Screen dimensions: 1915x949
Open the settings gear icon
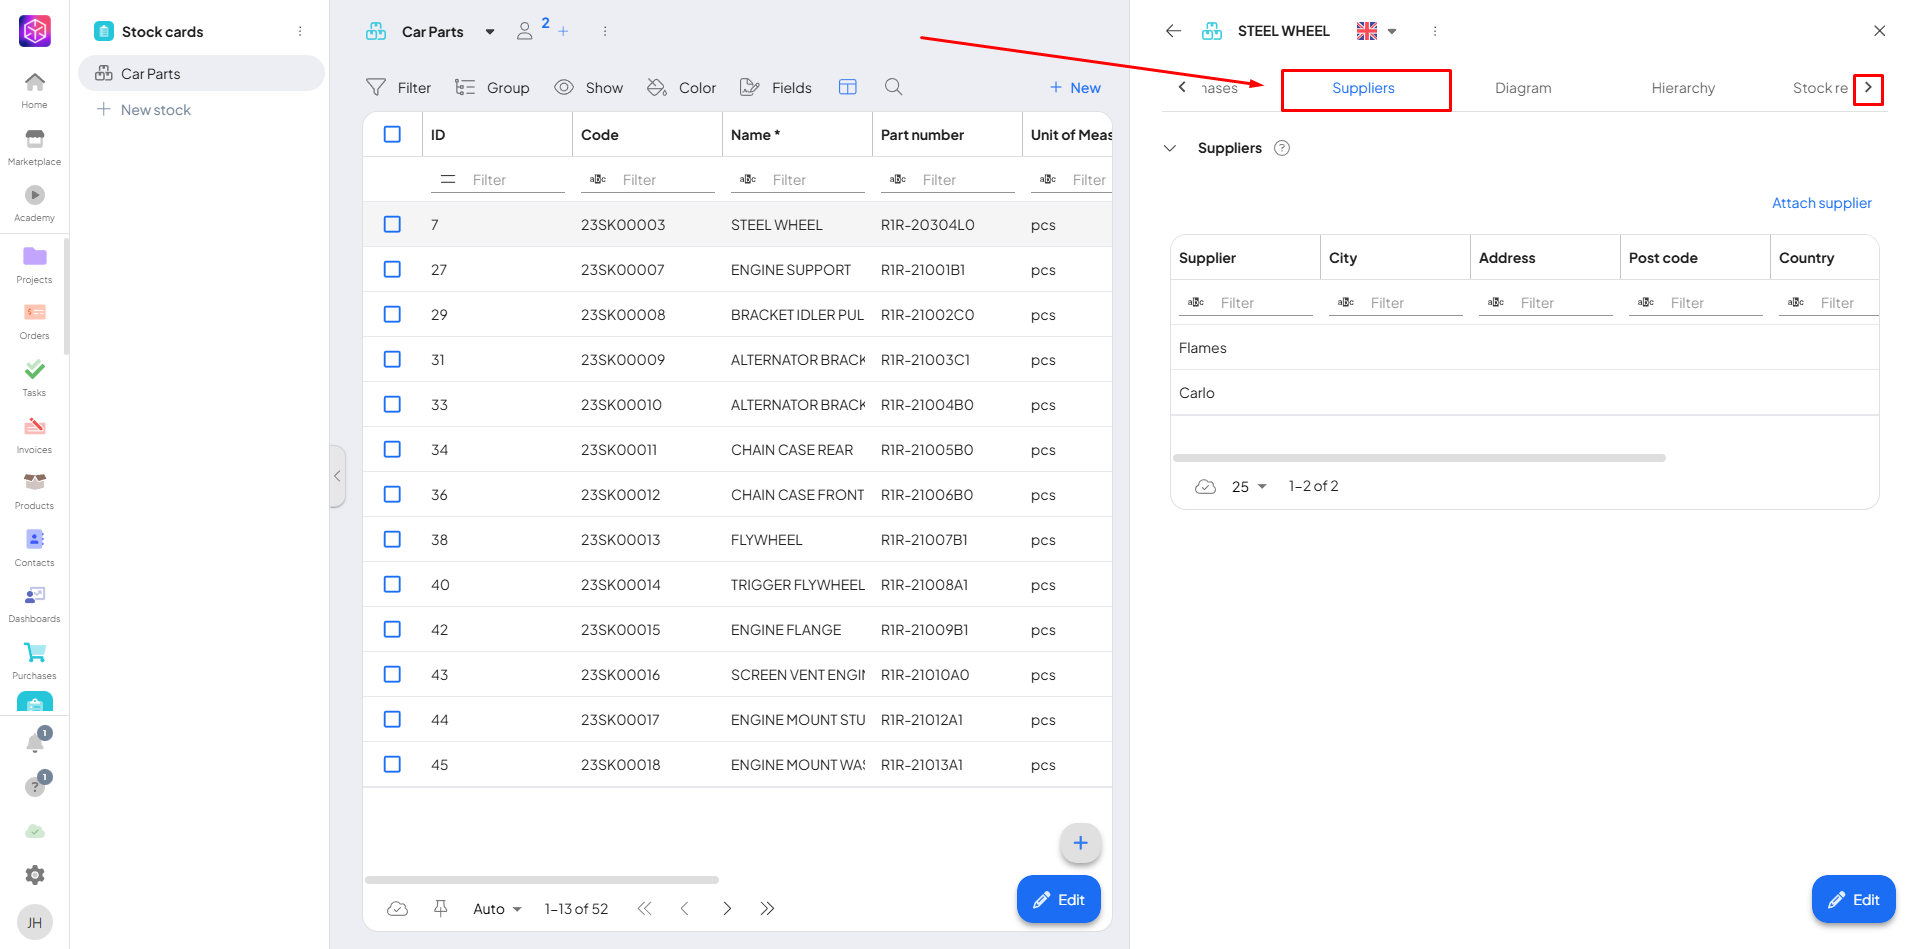coord(35,875)
